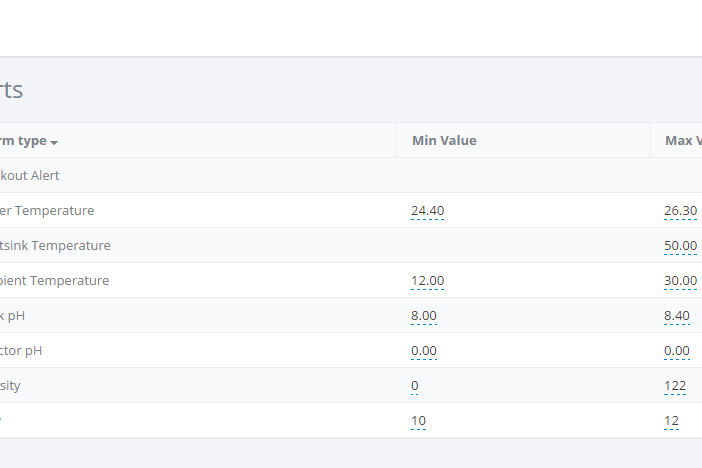Edit water temperature max value 26.30

pos(681,210)
